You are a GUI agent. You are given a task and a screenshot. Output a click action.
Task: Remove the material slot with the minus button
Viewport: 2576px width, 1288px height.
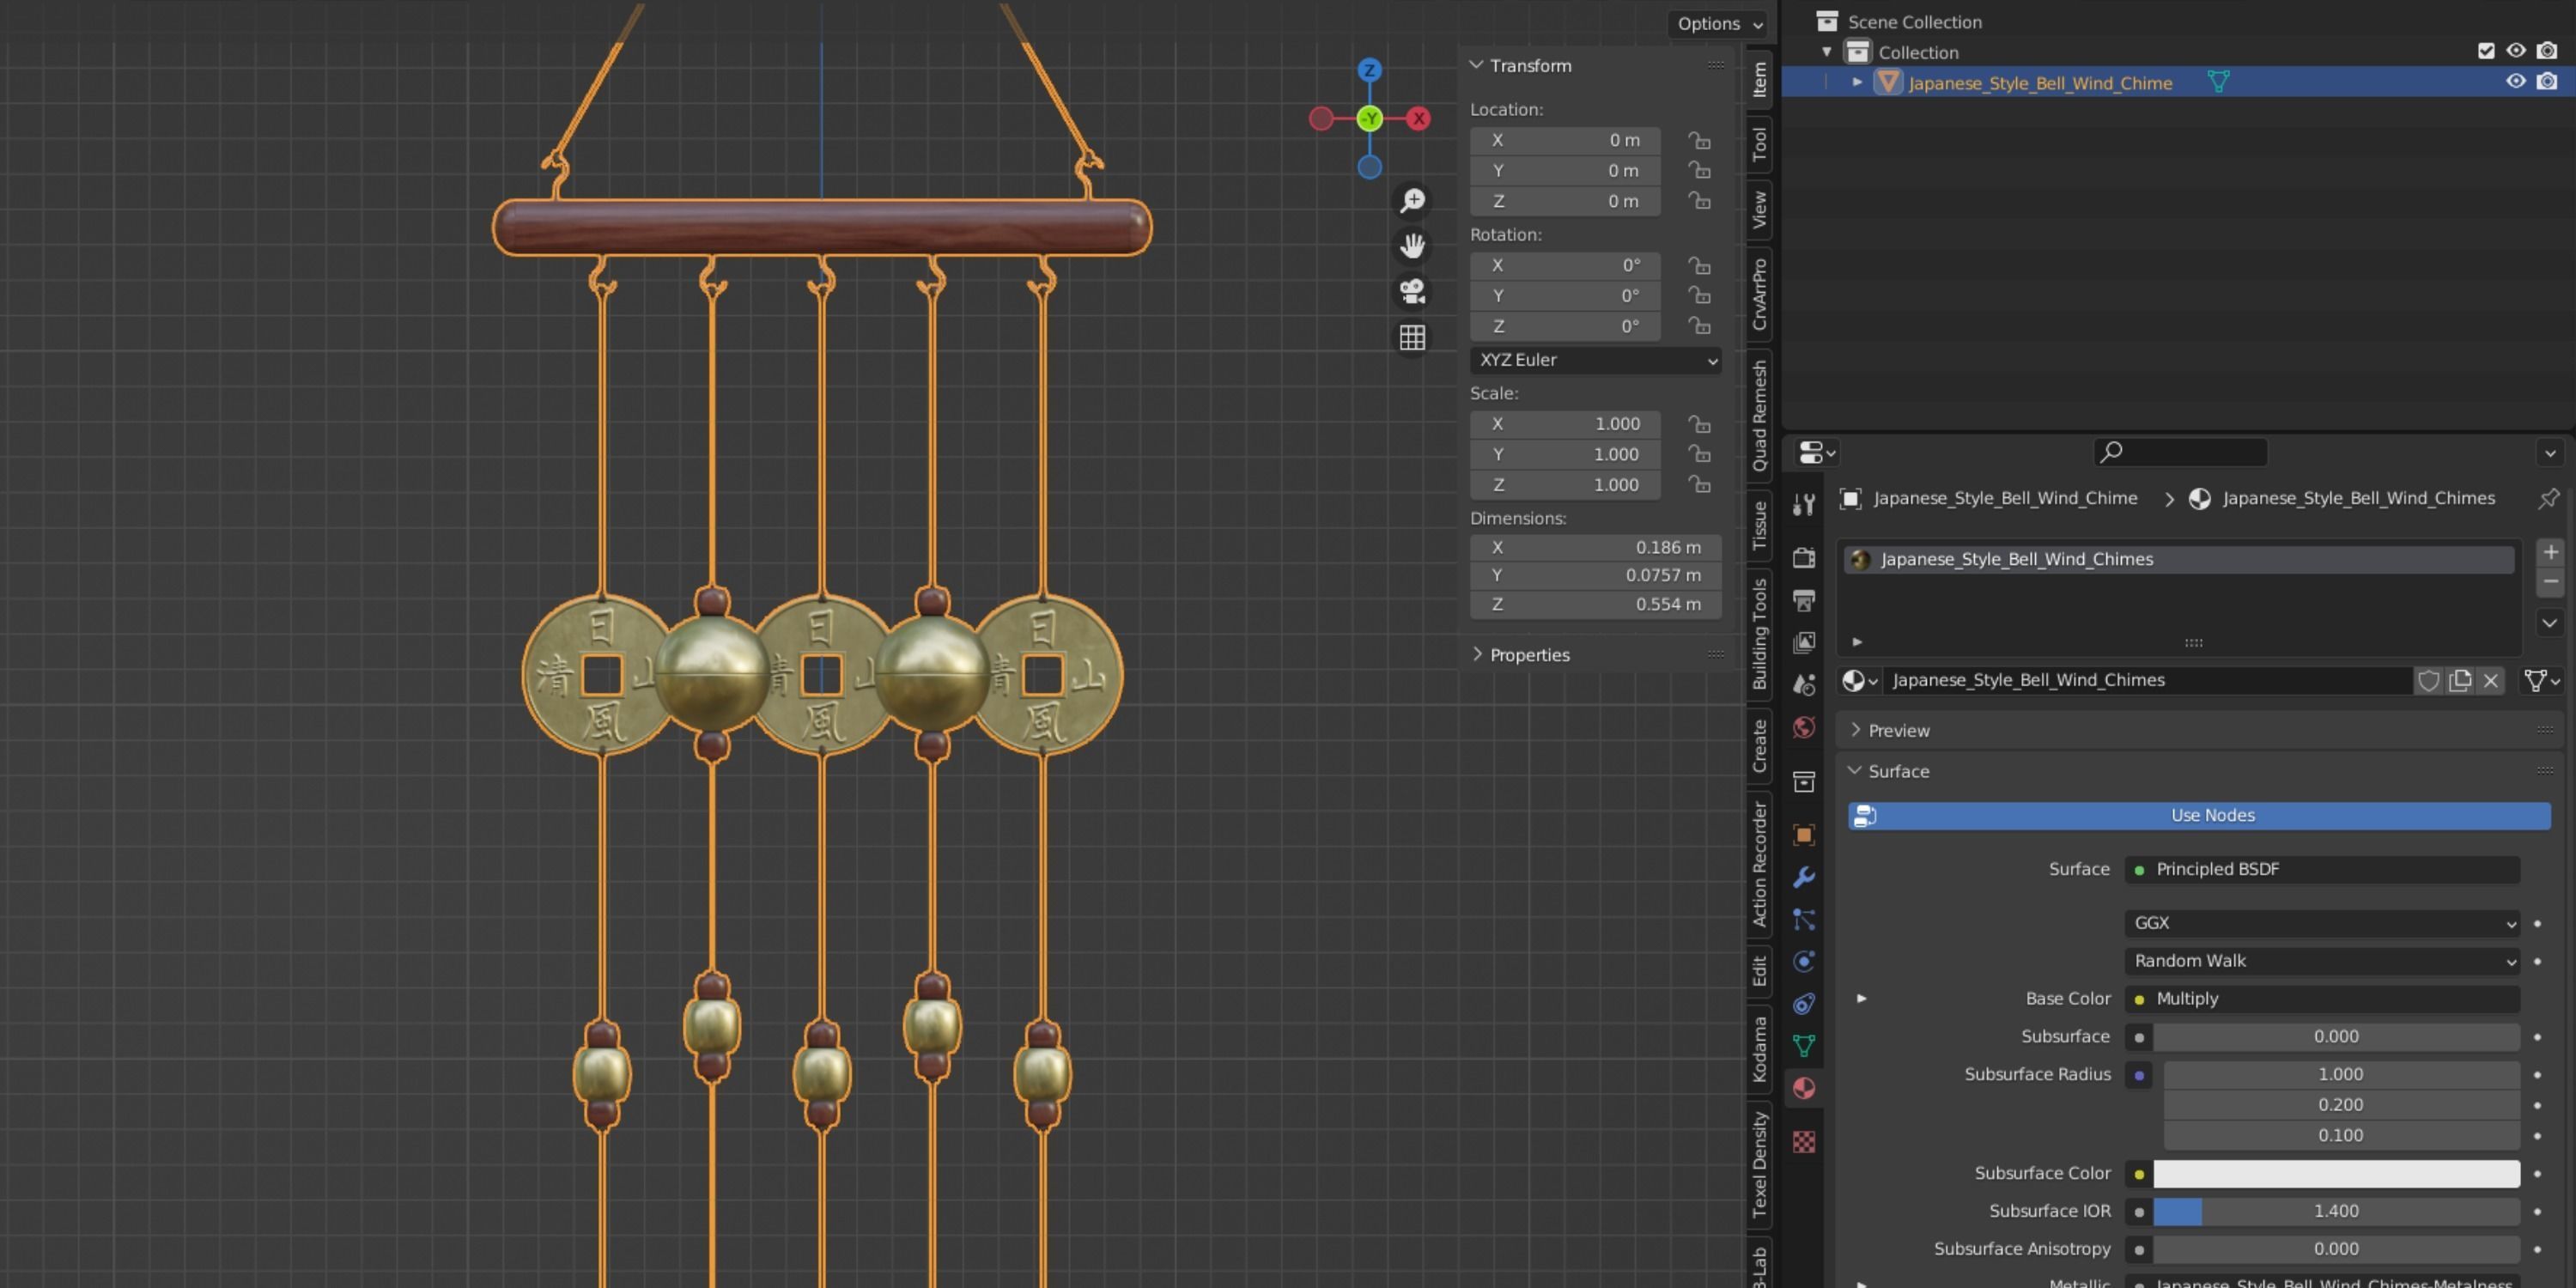[x=2551, y=582]
